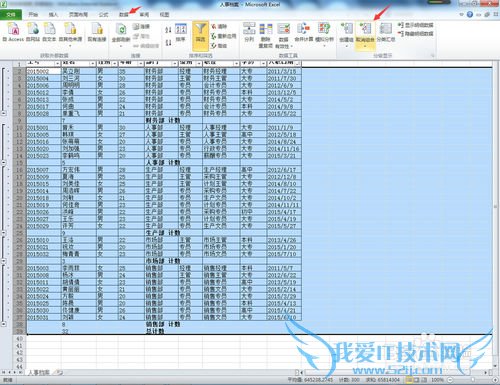
Task: Click zoom out minus button
Action: click(x=450, y=380)
